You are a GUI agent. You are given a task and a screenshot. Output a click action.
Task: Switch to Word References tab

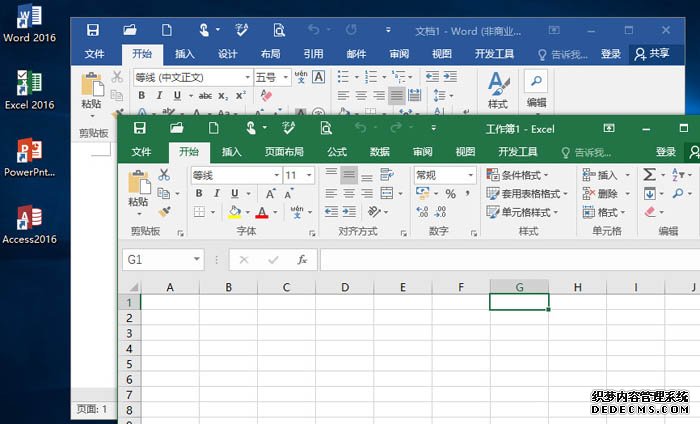[313, 54]
